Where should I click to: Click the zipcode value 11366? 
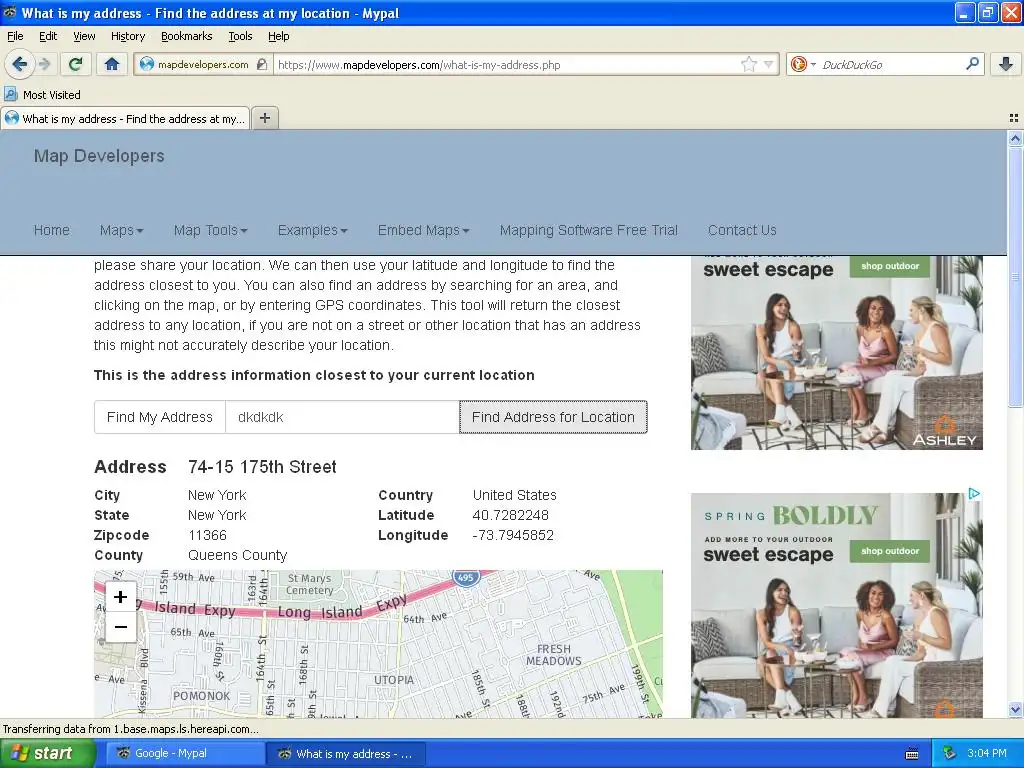(x=207, y=536)
